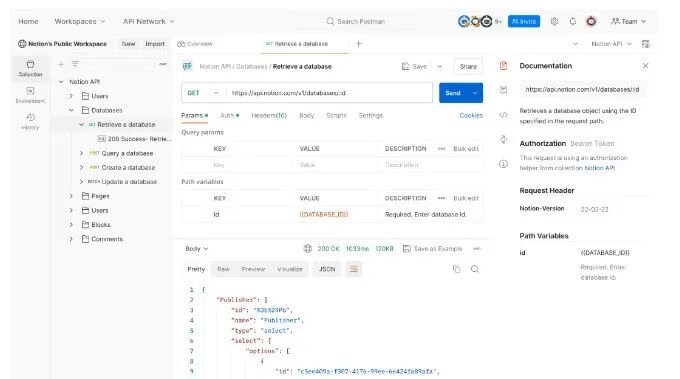Select the Raw response view
This screenshot has width=680, height=379.
coord(223,269)
